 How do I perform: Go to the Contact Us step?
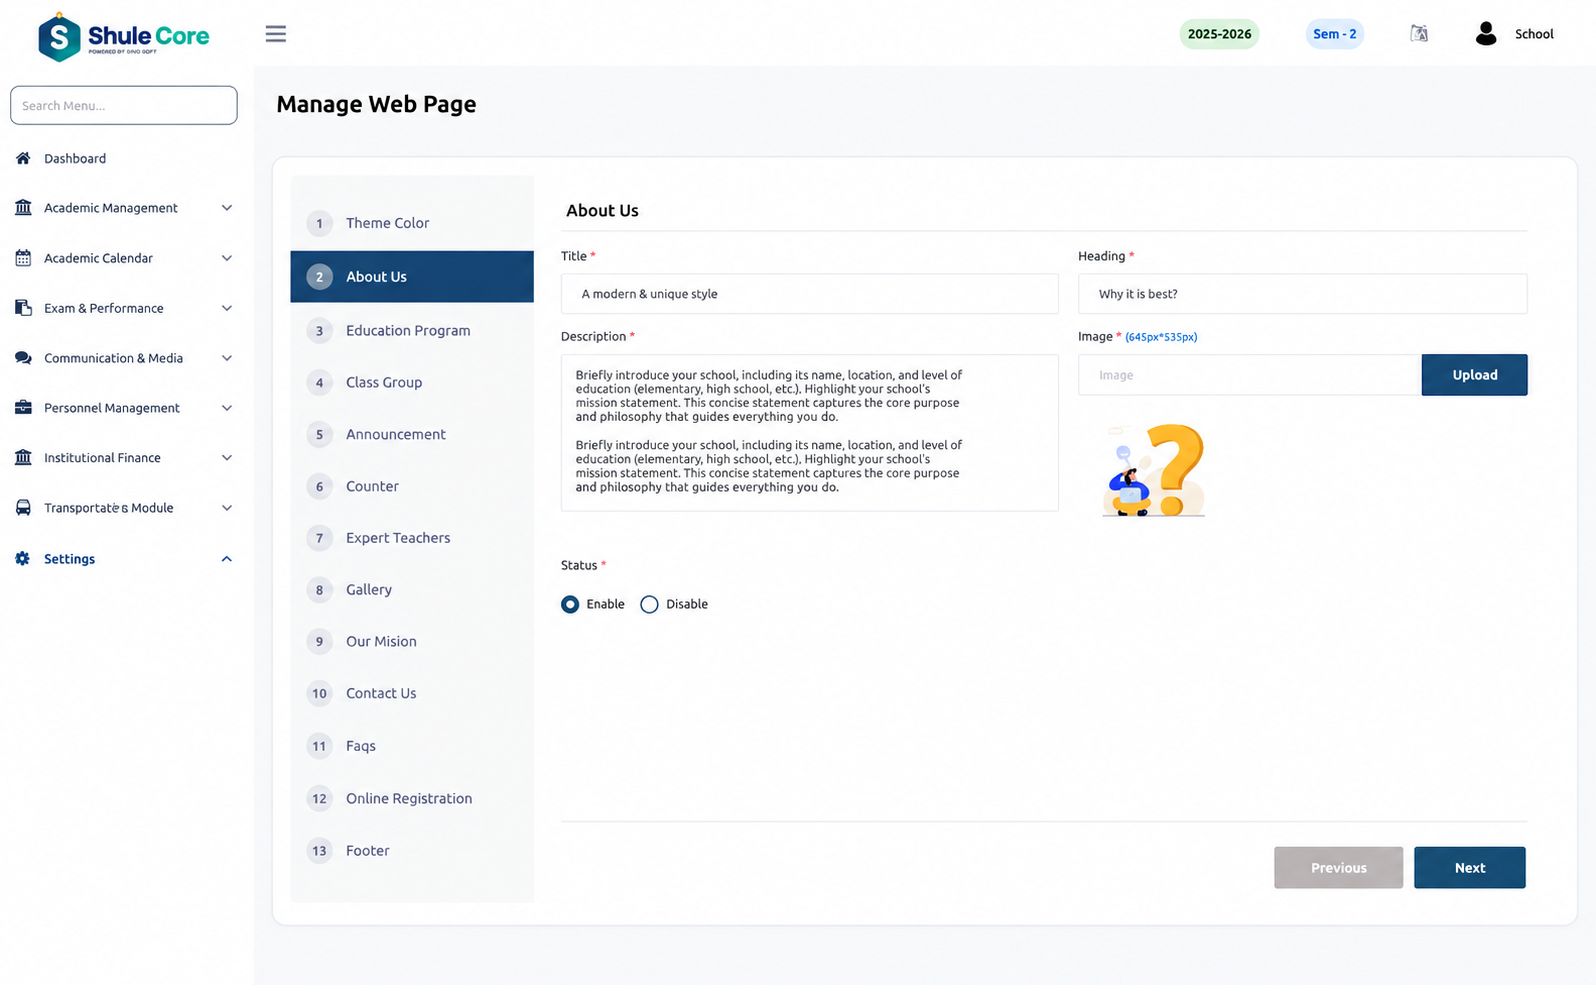412,694
